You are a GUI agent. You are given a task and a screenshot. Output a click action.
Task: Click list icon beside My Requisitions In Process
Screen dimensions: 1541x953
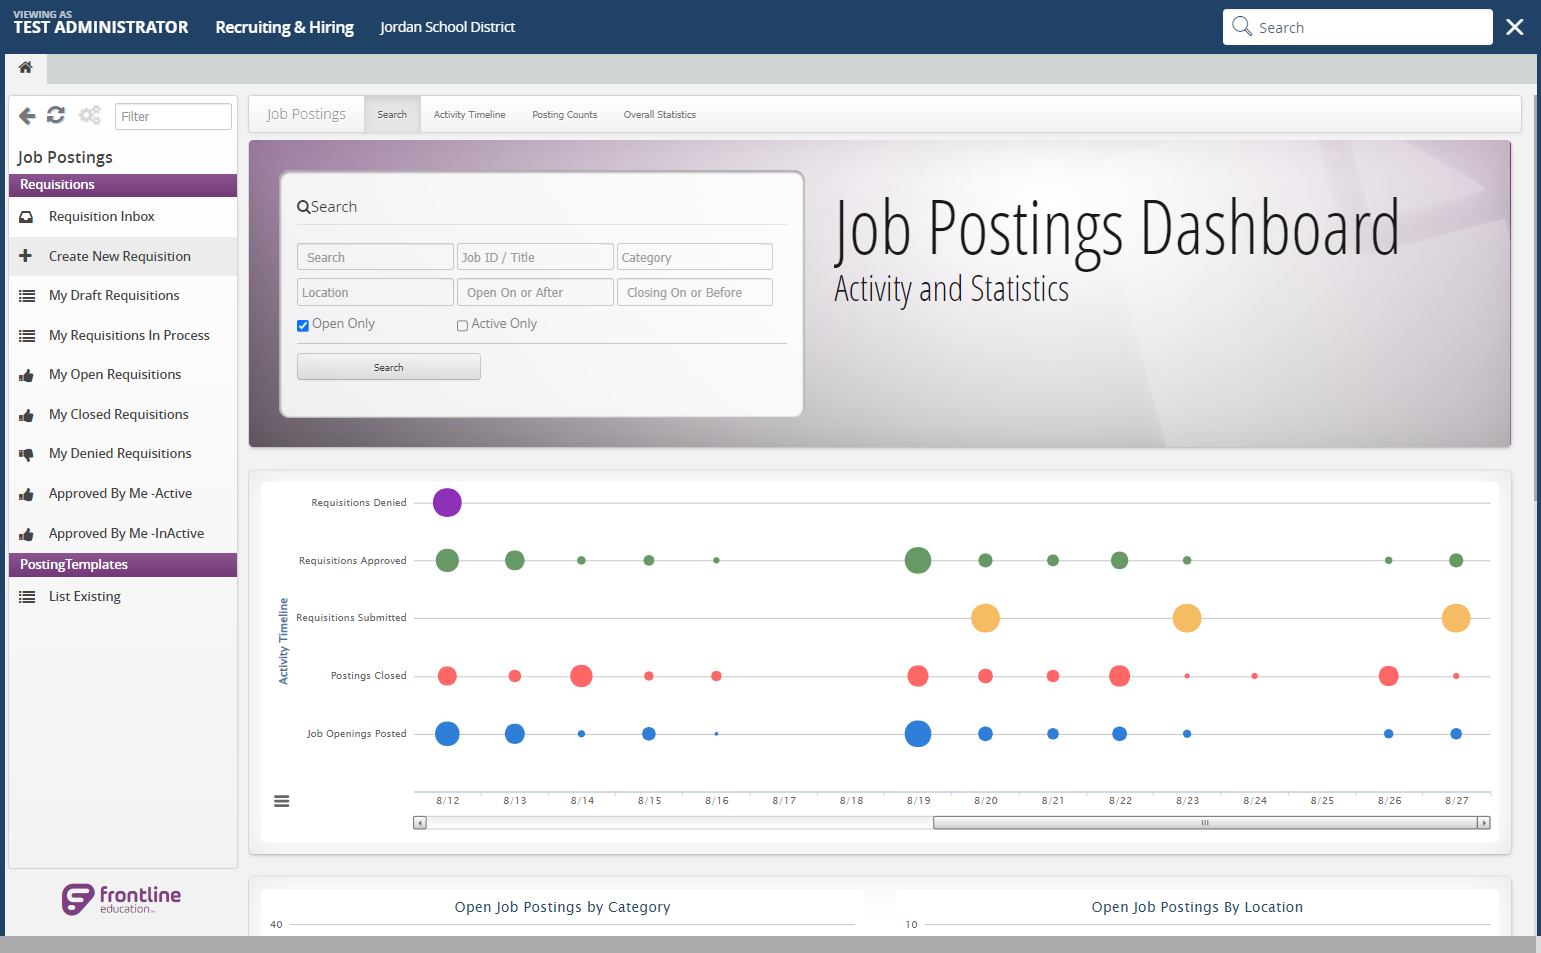(x=27, y=336)
